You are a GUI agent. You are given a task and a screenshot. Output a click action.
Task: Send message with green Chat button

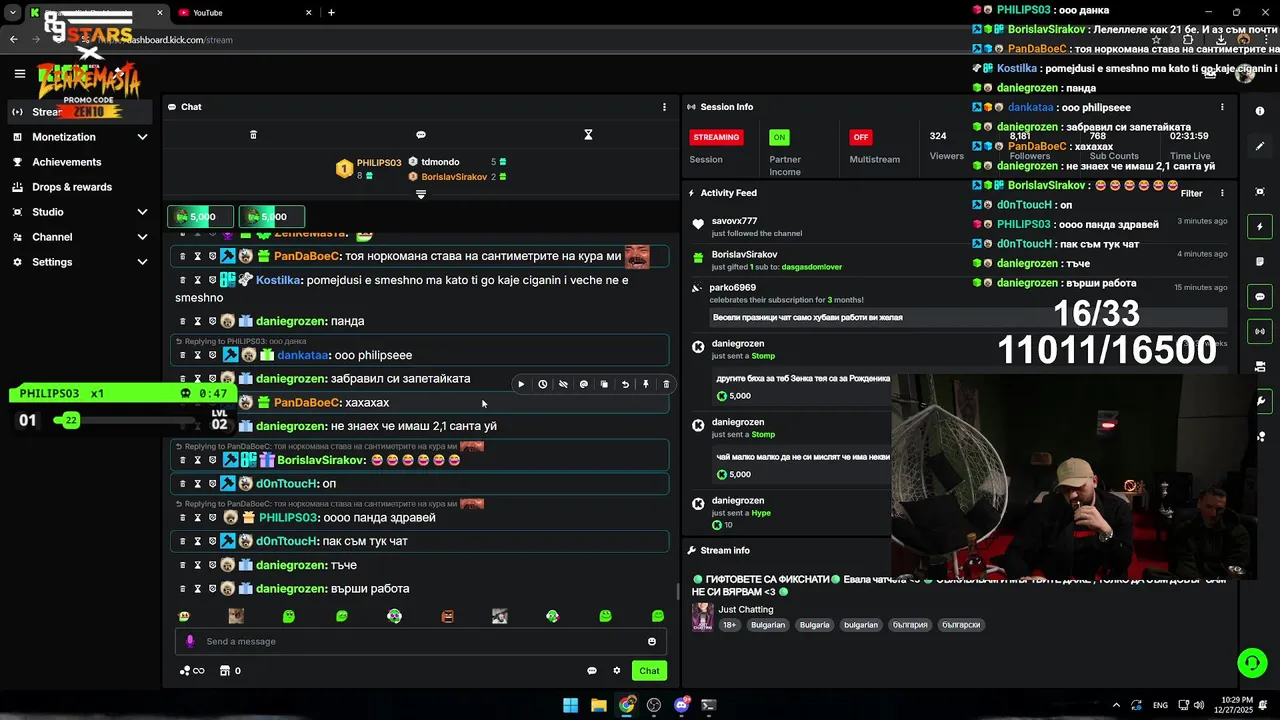coord(650,671)
